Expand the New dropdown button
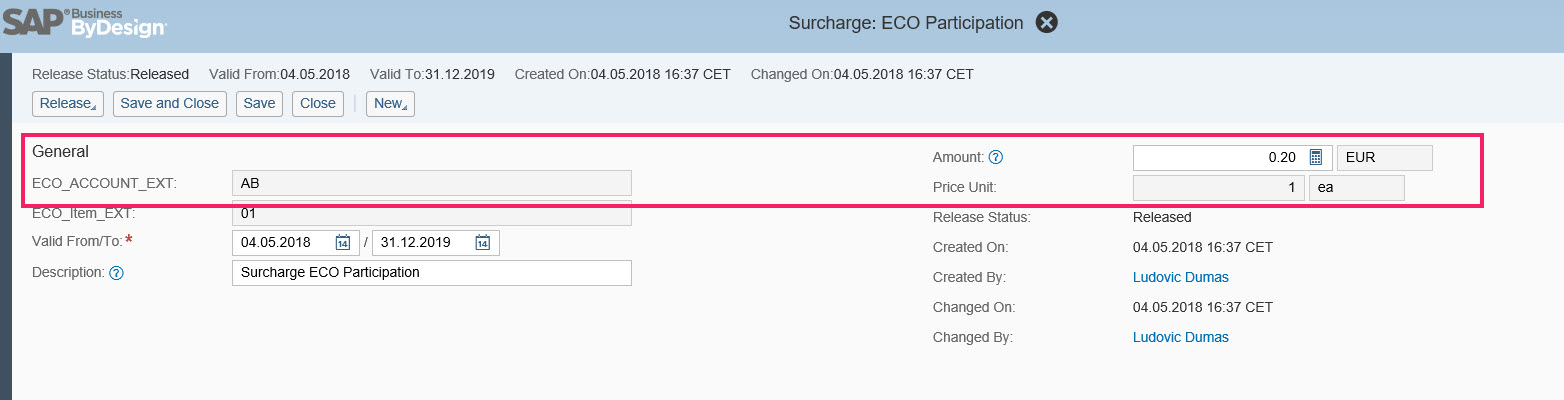Viewport: 1564px width, 400px height. coord(390,104)
